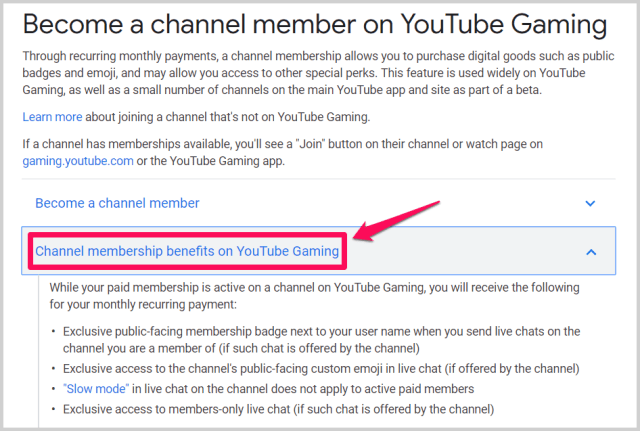
Task: Click the paragraph starting 'Through recurring monthly payments'
Action: pyautogui.click(x=318, y=73)
